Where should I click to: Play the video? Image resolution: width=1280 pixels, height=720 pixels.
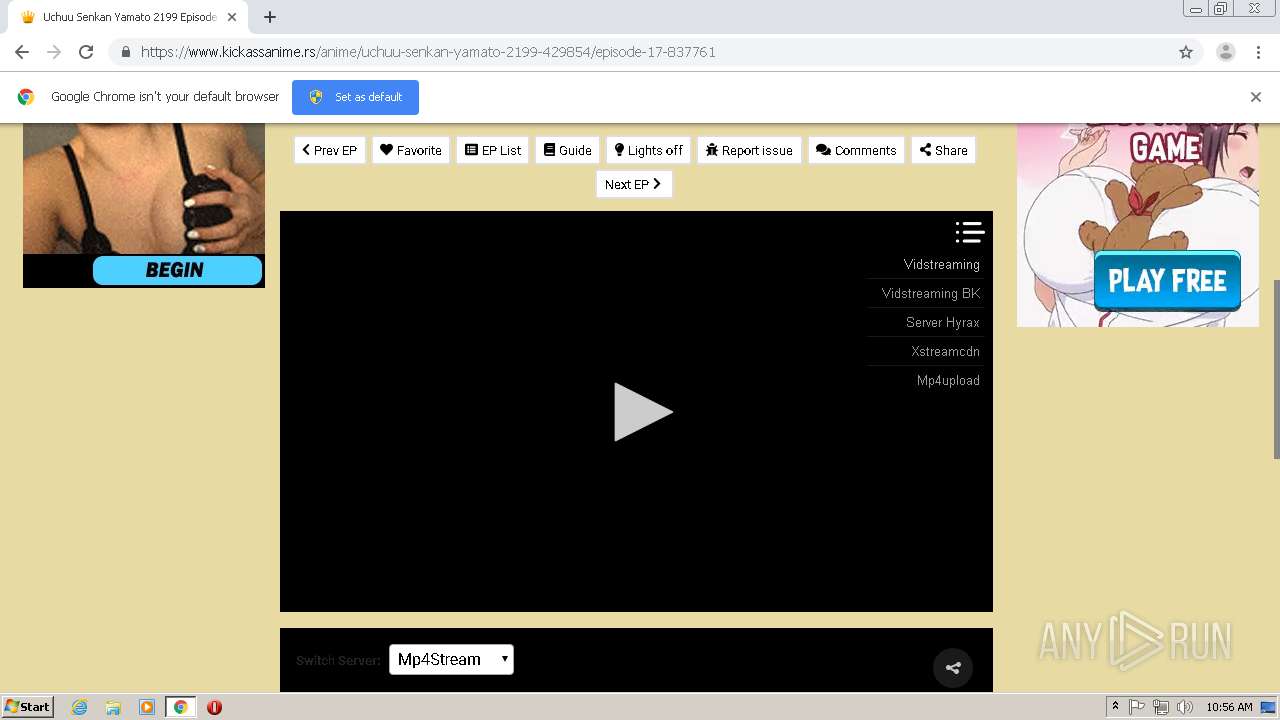tap(642, 412)
